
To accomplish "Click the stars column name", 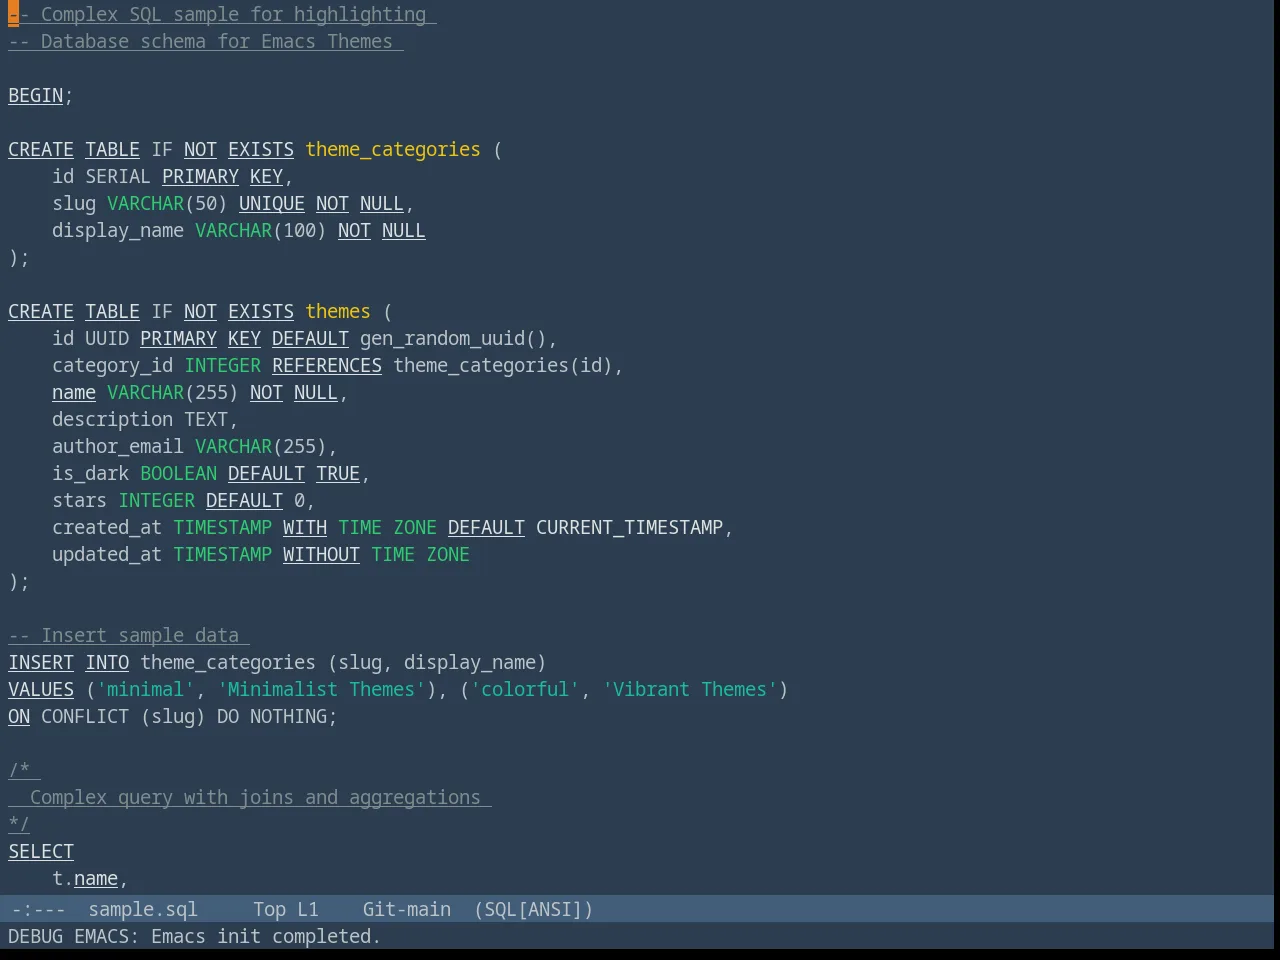I will (79, 501).
